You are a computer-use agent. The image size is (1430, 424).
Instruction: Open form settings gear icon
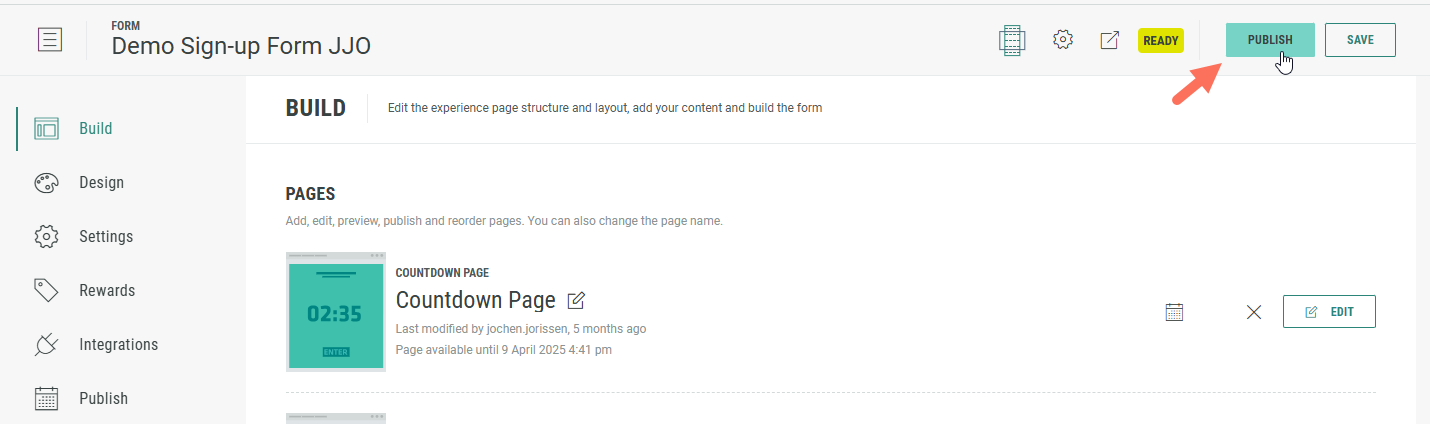click(1063, 40)
